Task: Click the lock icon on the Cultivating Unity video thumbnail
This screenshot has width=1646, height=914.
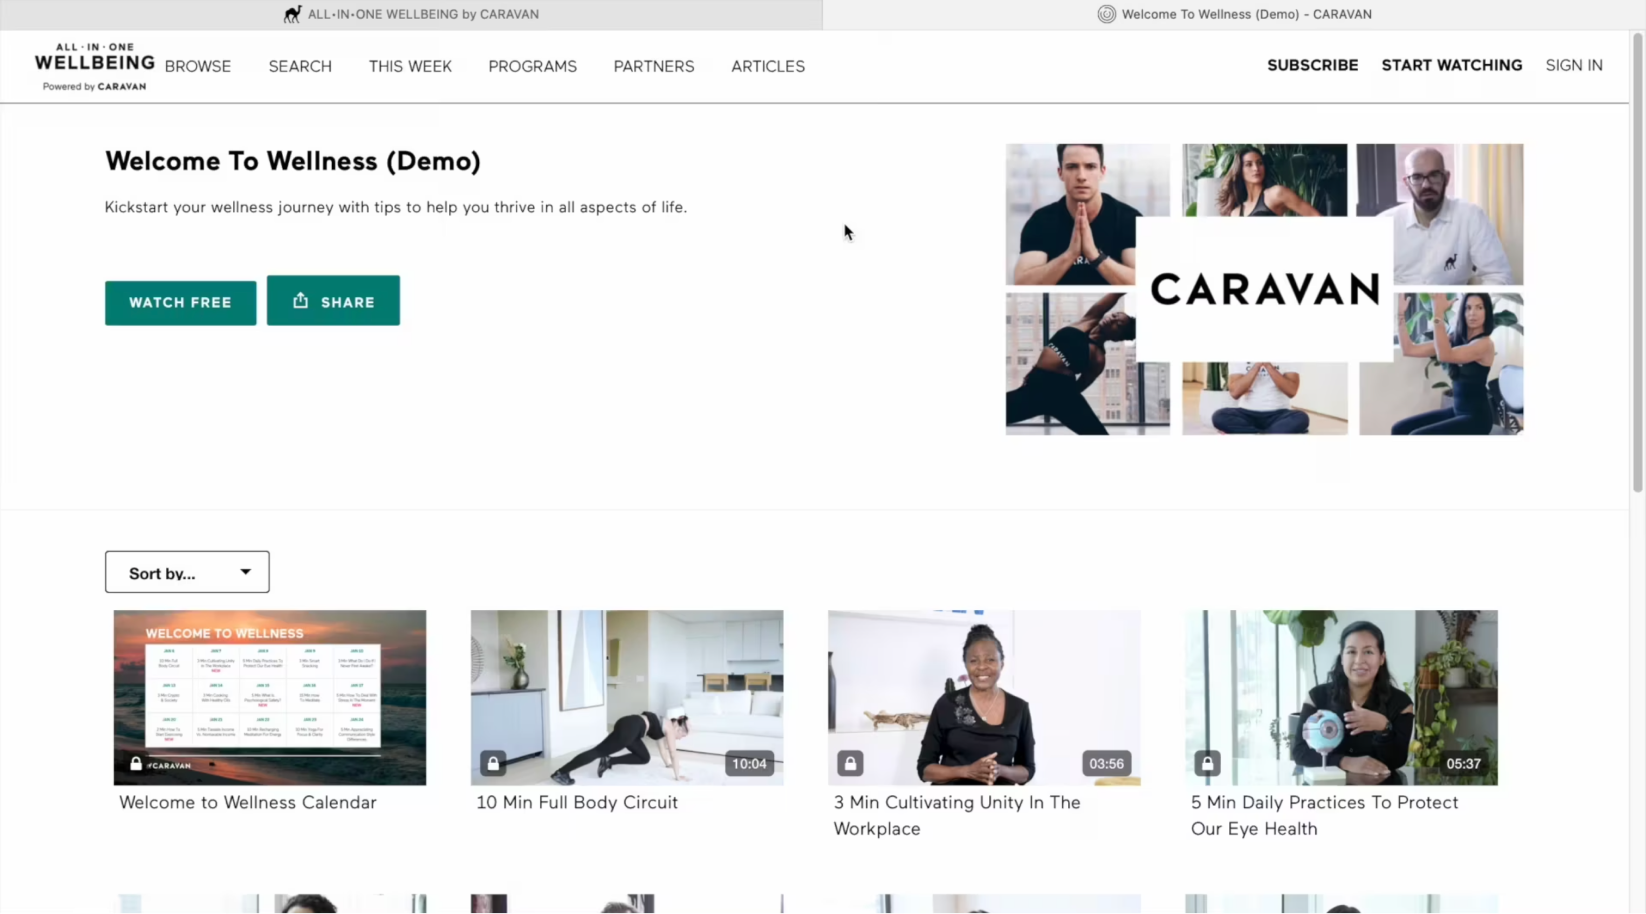Action: pyautogui.click(x=850, y=763)
